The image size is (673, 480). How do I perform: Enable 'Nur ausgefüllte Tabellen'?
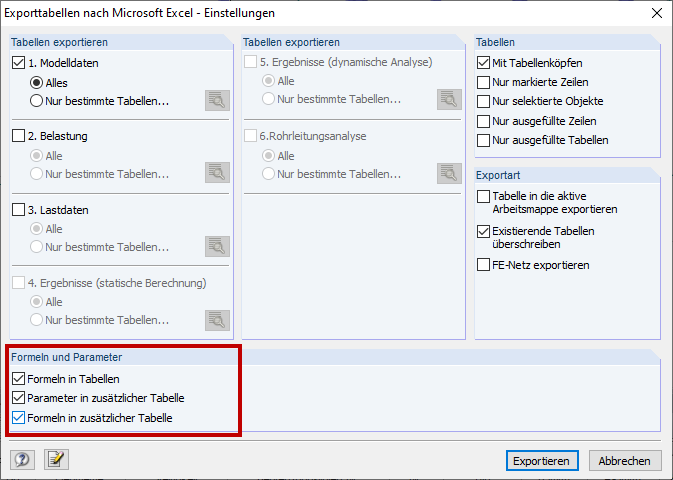click(485, 140)
